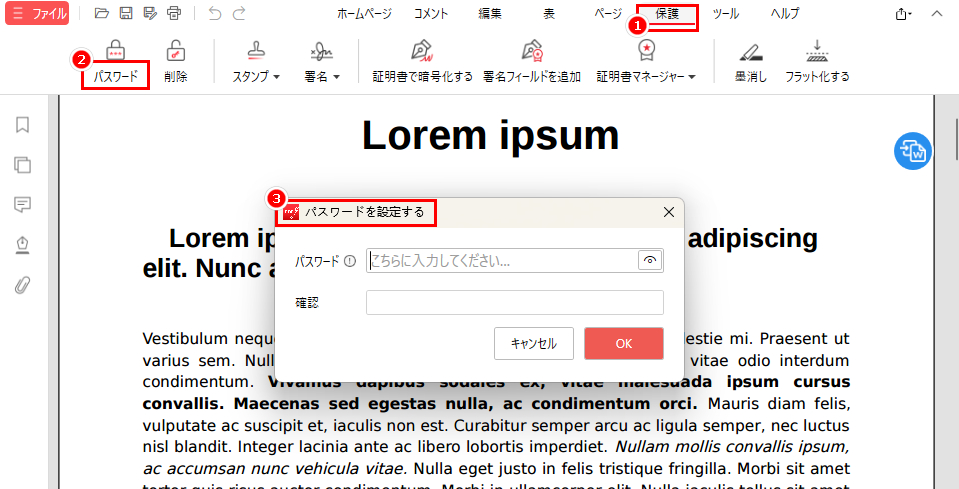Close the パスワードを設定する dialog
Viewport: 959px width, 489px height.
(668, 212)
